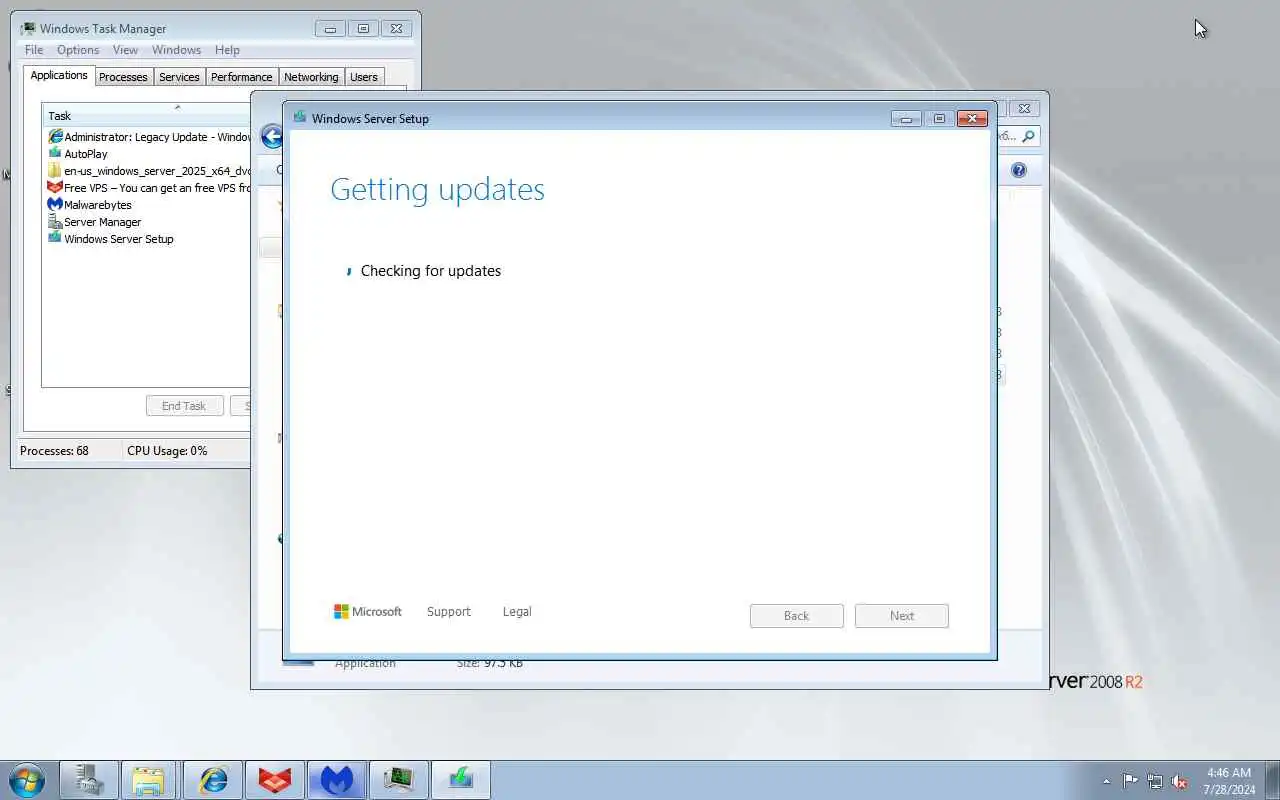
Task: Switch to the Applications tab
Action: (x=59, y=75)
